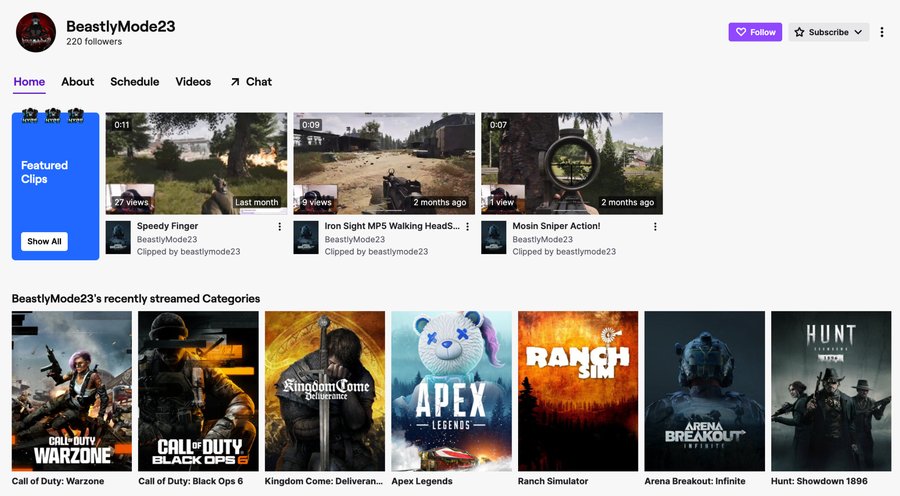
Task: Open options menu for Speedy Finger clip
Action: coord(279,227)
